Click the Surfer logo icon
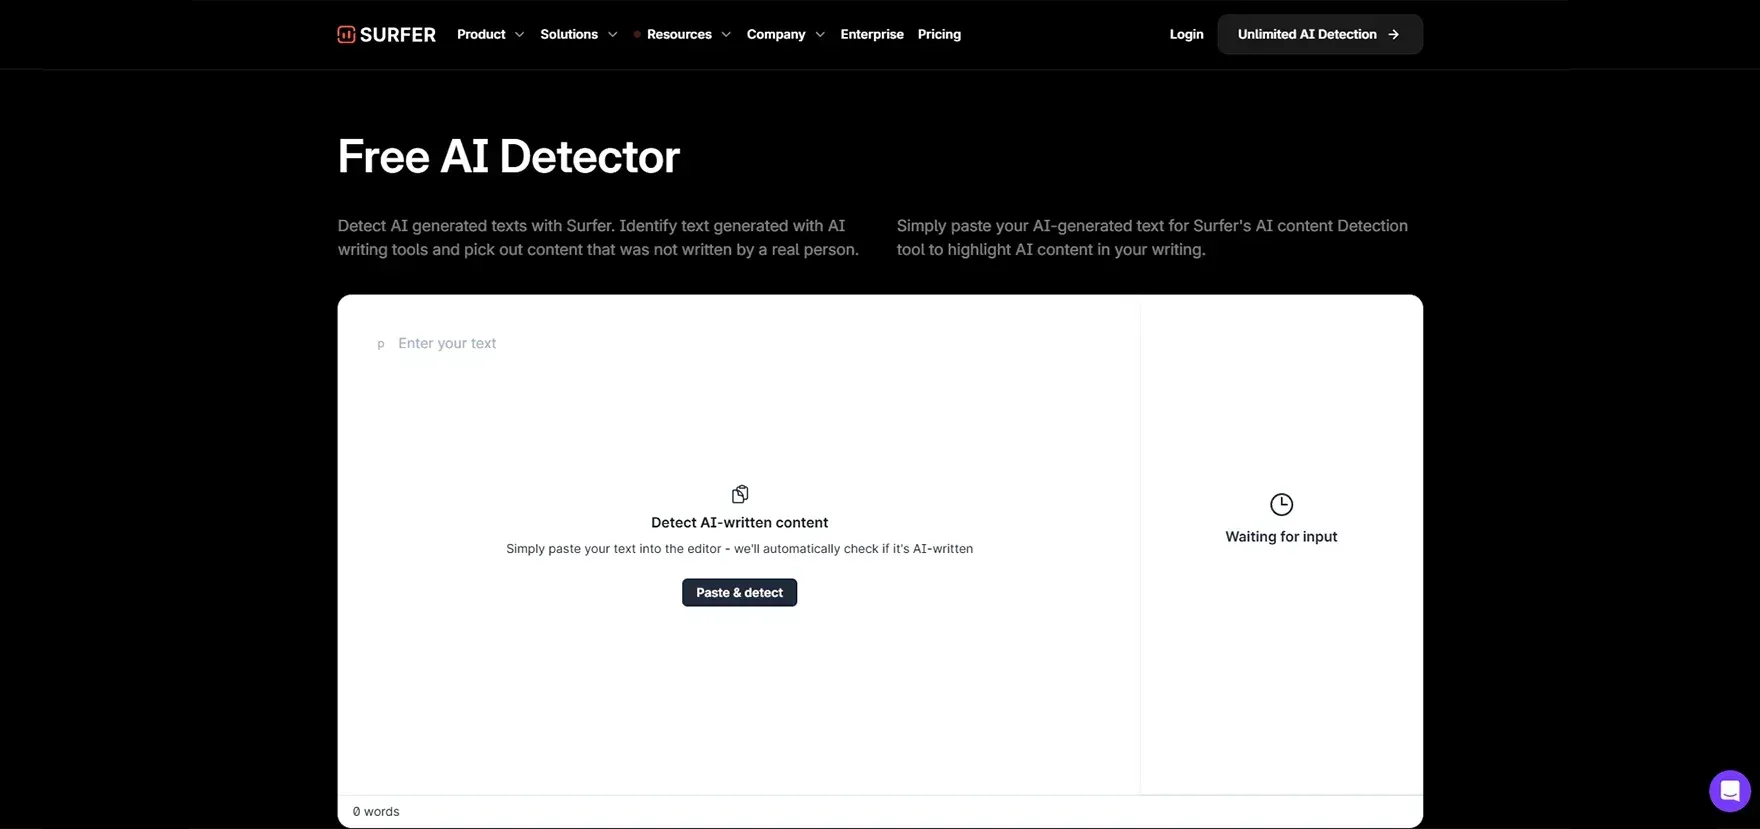This screenshot has width=1760, height=829. (x=346, y=34)
